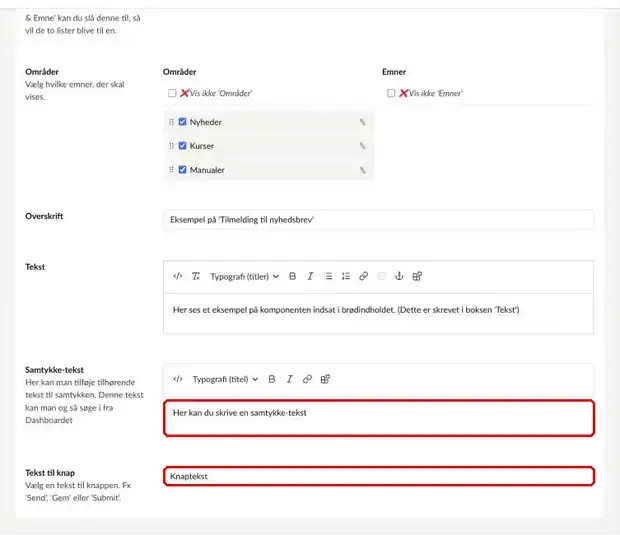Toggle italic in Tekst editor toolbar
The image size is (620, 535).
coord(310,276)
